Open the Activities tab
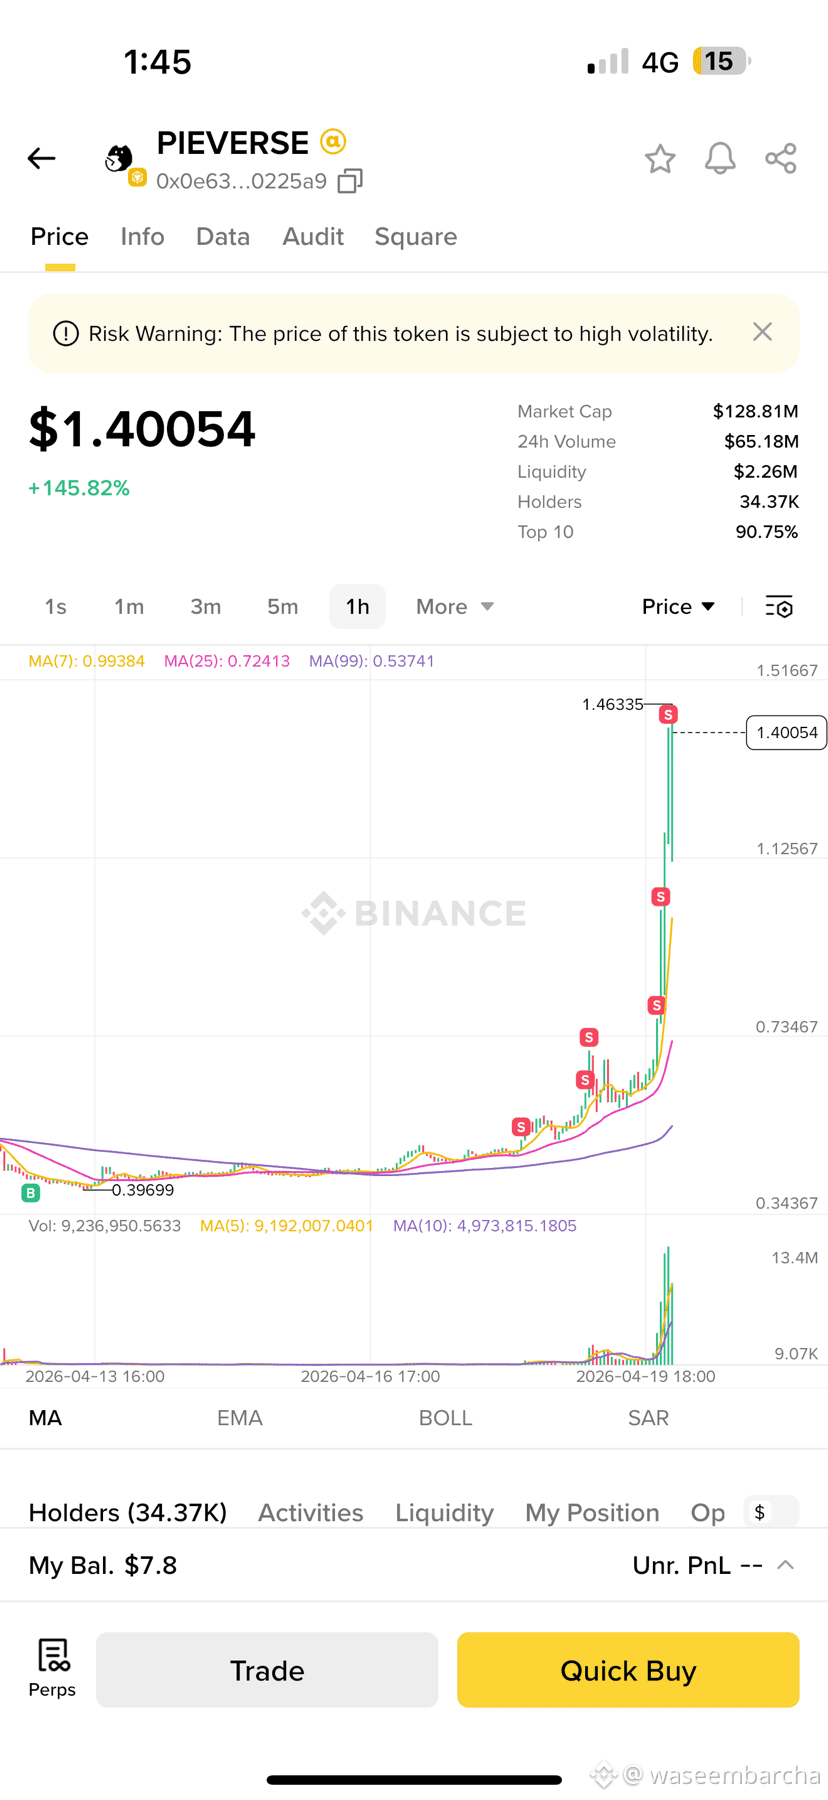Viewport: 828px width, 1800px height. point(311,1512)
